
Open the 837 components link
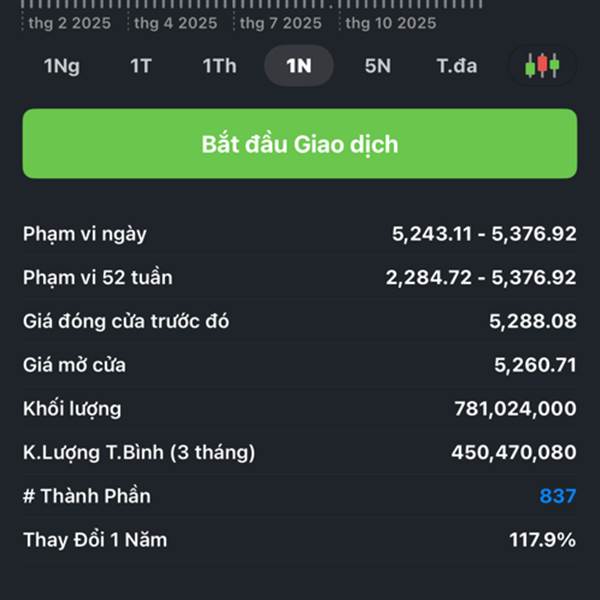(558, 496)
